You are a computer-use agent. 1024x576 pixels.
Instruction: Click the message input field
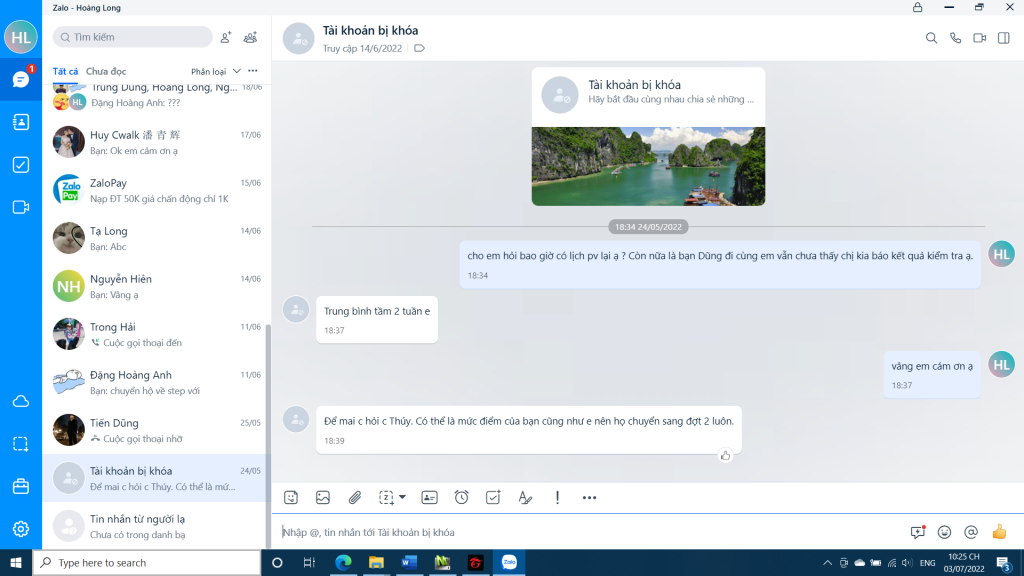pos(590,532)
